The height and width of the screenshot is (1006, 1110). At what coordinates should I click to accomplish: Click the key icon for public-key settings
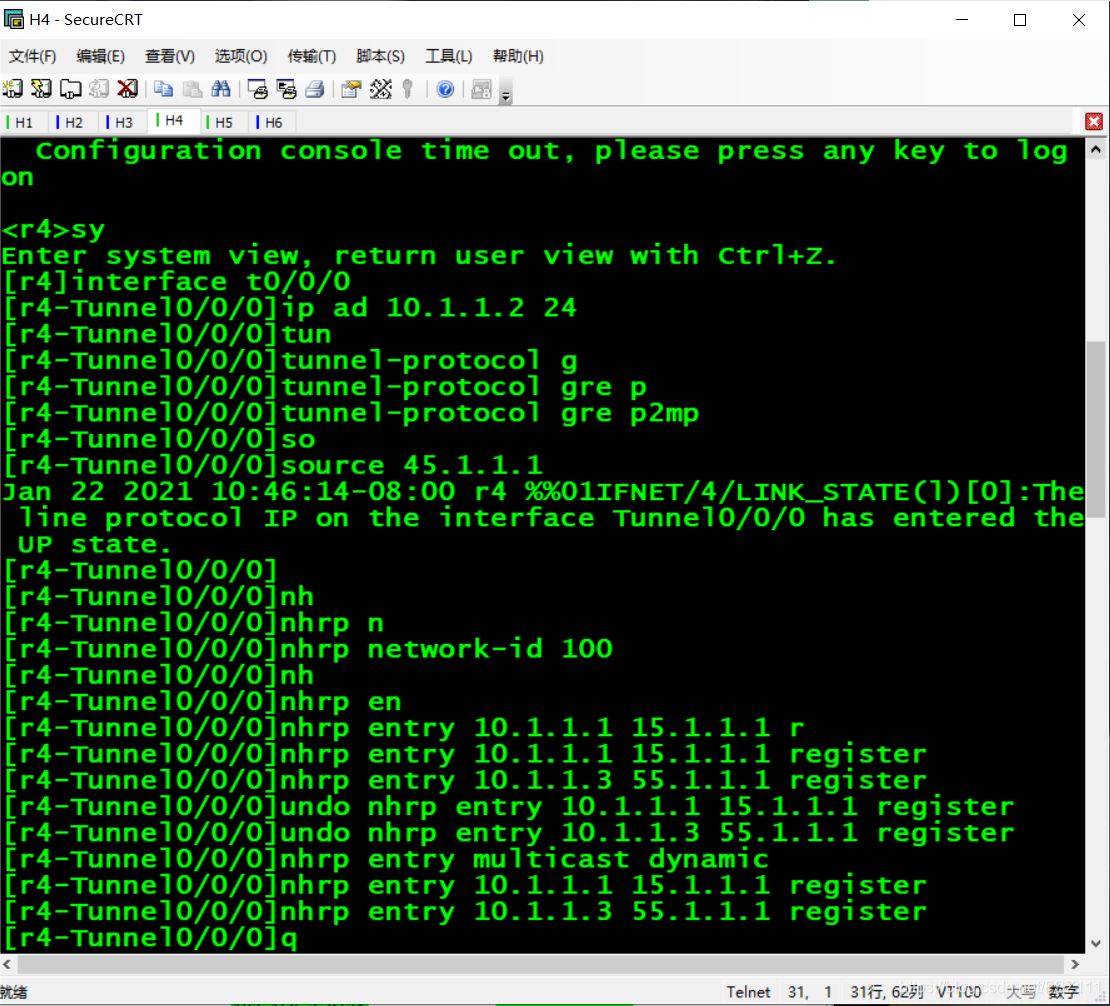point(408,88)
